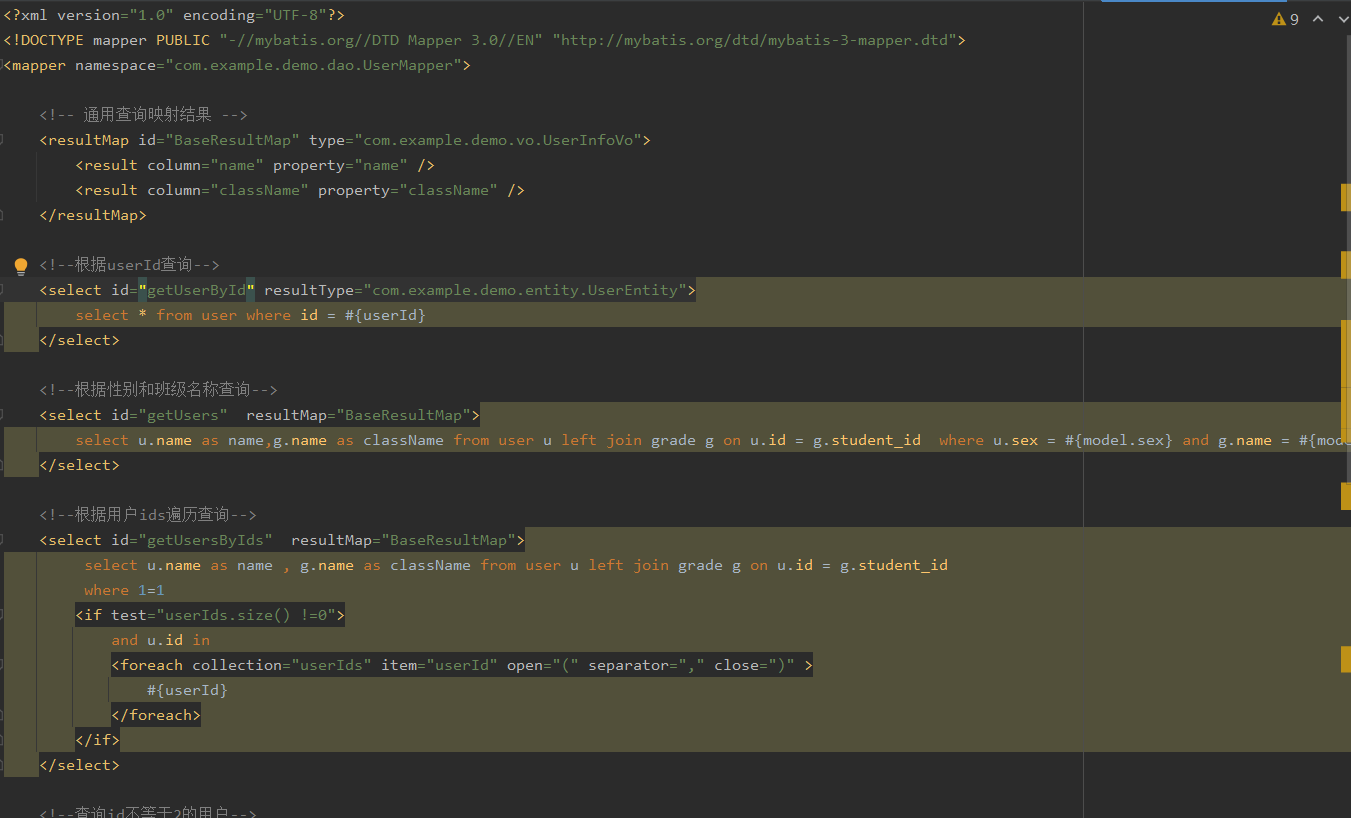Image resolution: width=1351 pixels, height=818 pixels.
Task: Jump to previous highlighted problem arrow
Action: click(x=1317, y=19)
